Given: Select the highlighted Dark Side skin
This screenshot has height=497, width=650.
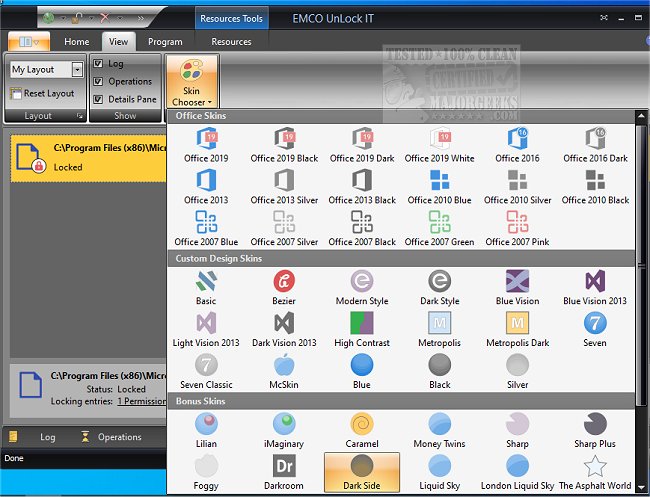Looking at the screenshot, I should 362,472.
